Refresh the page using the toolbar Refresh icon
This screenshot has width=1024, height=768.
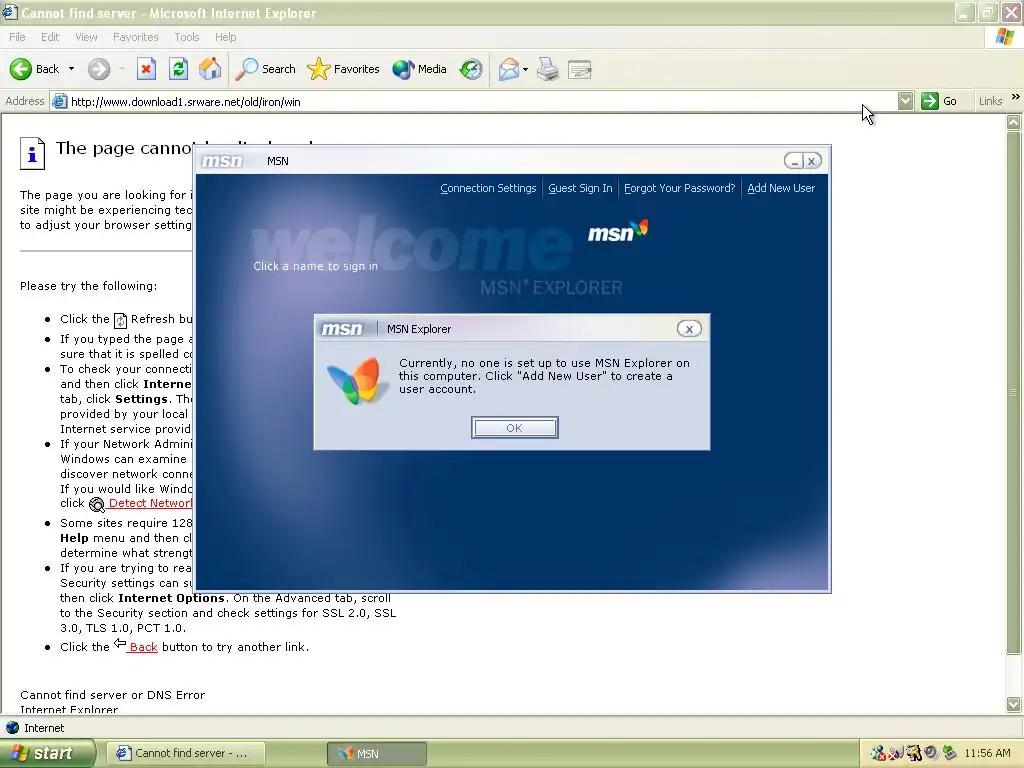pyautogui.click(x=178, y=69)
